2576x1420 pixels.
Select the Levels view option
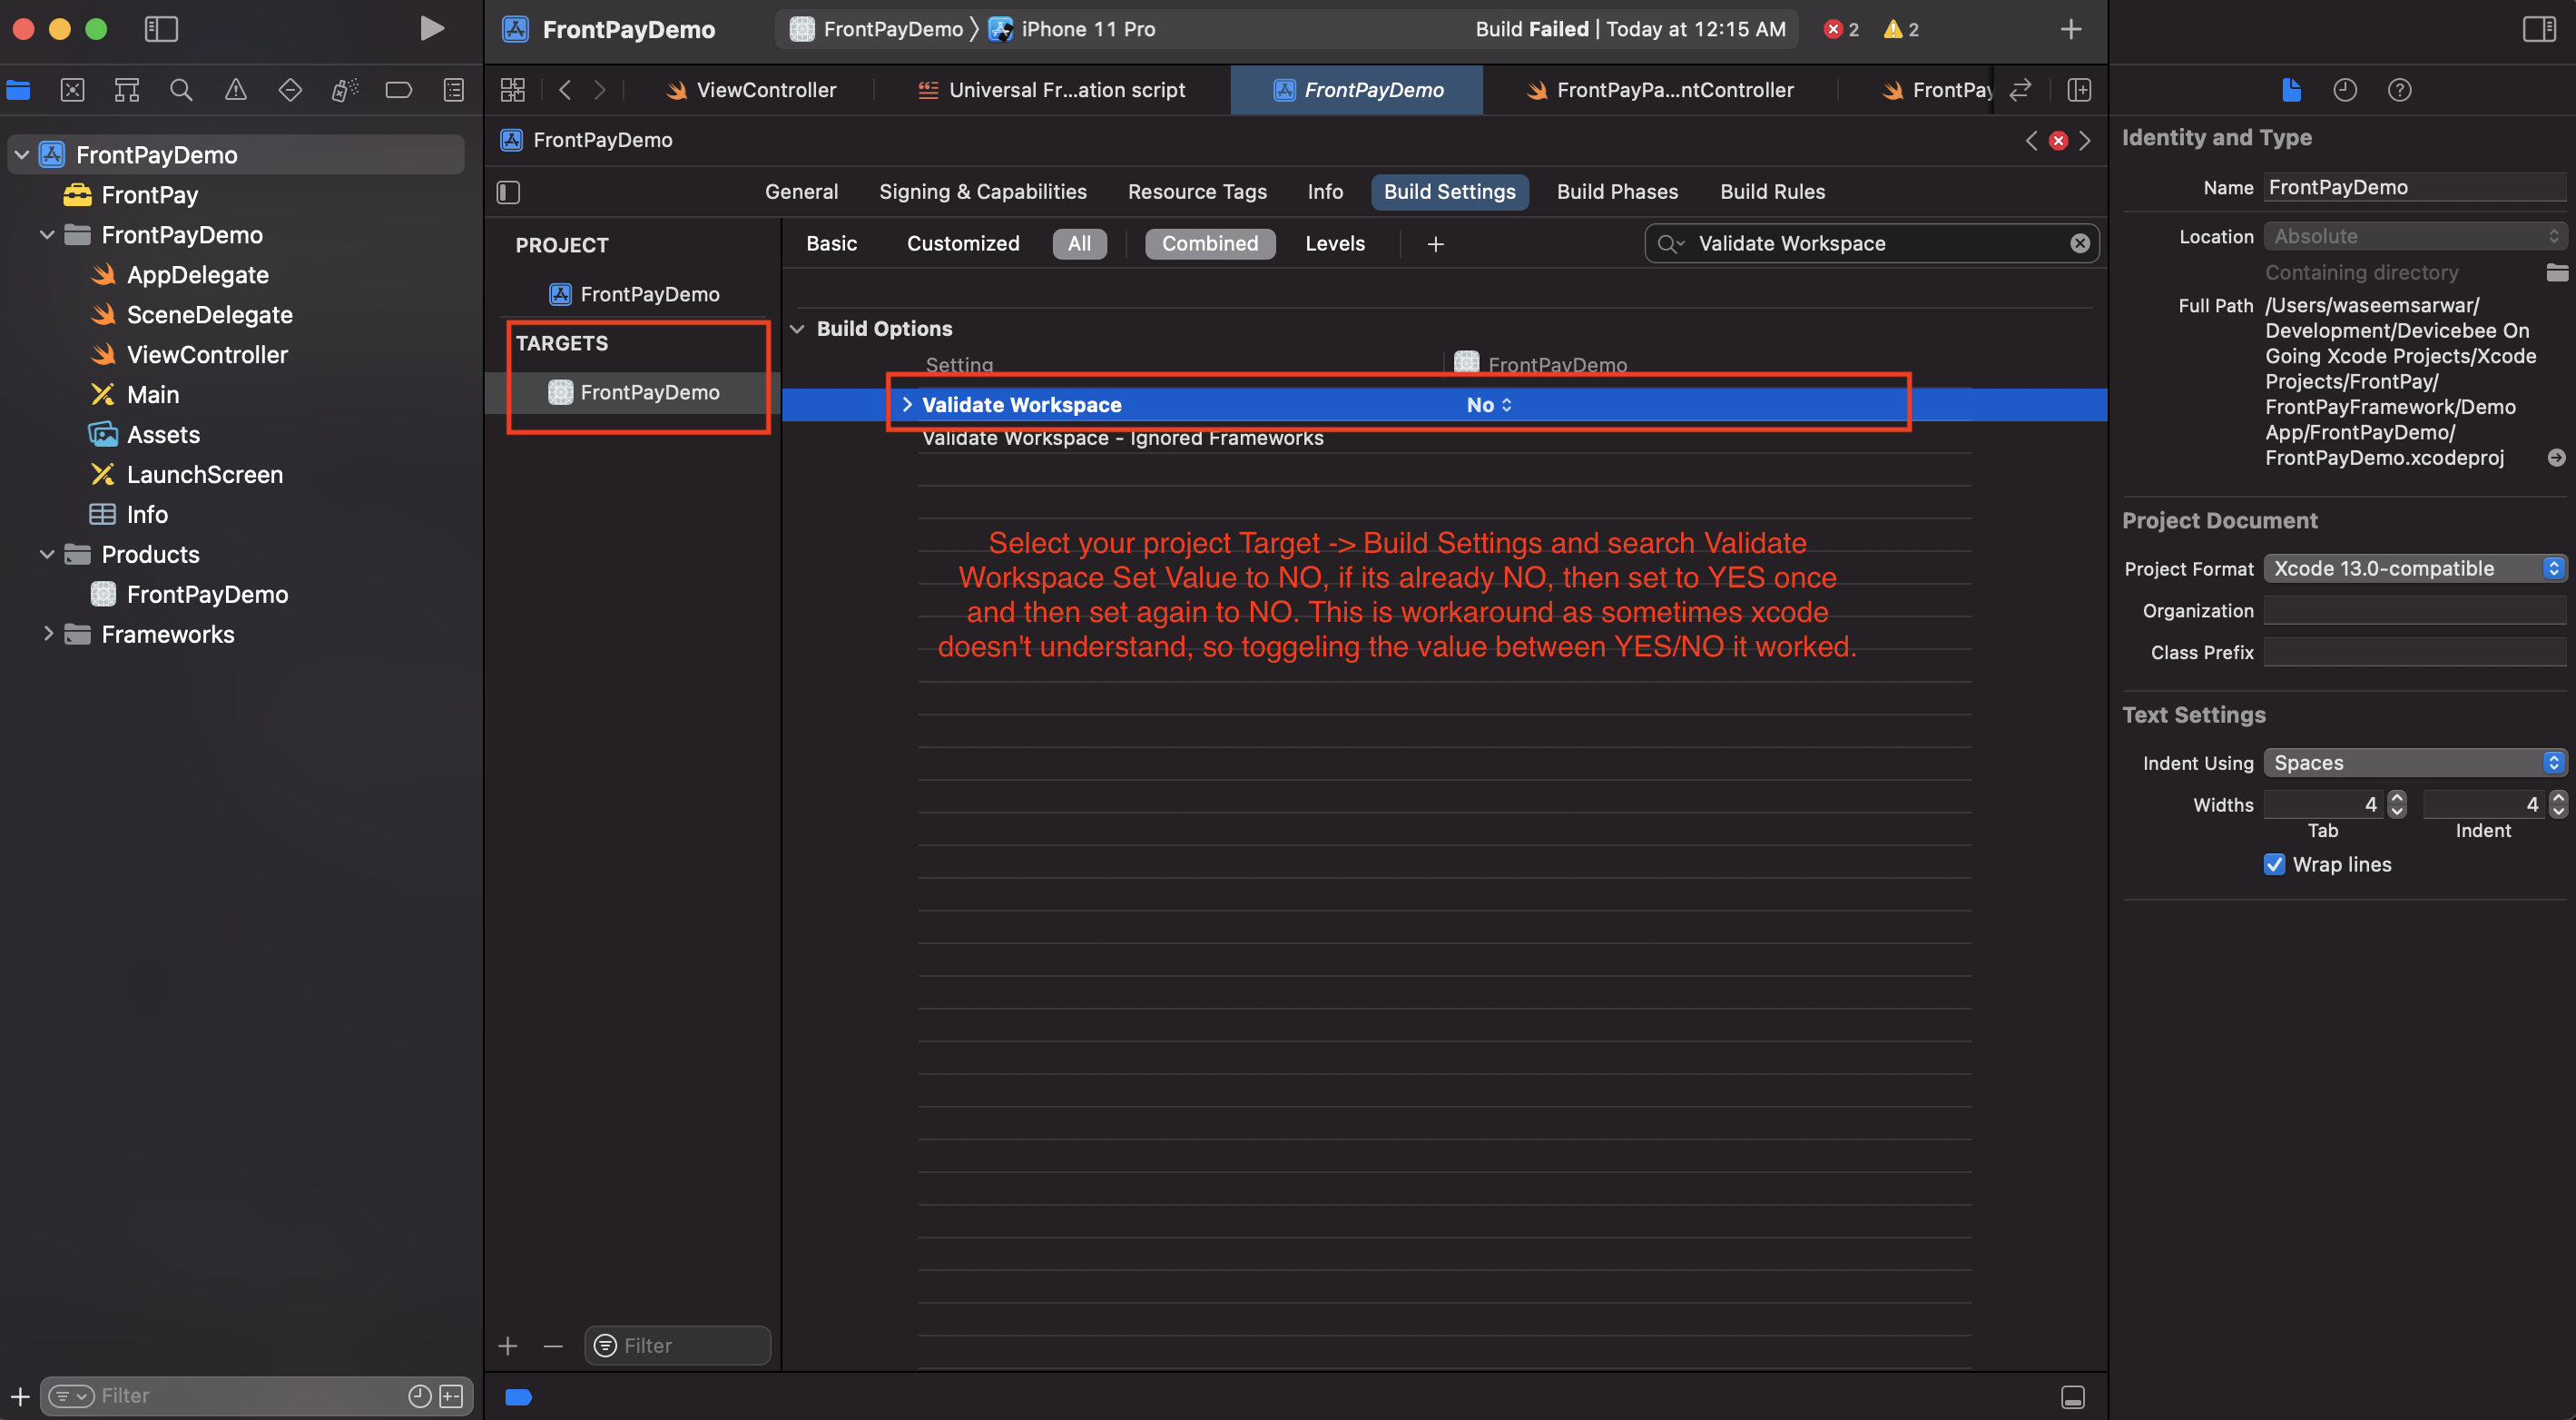coord(1334,243)
